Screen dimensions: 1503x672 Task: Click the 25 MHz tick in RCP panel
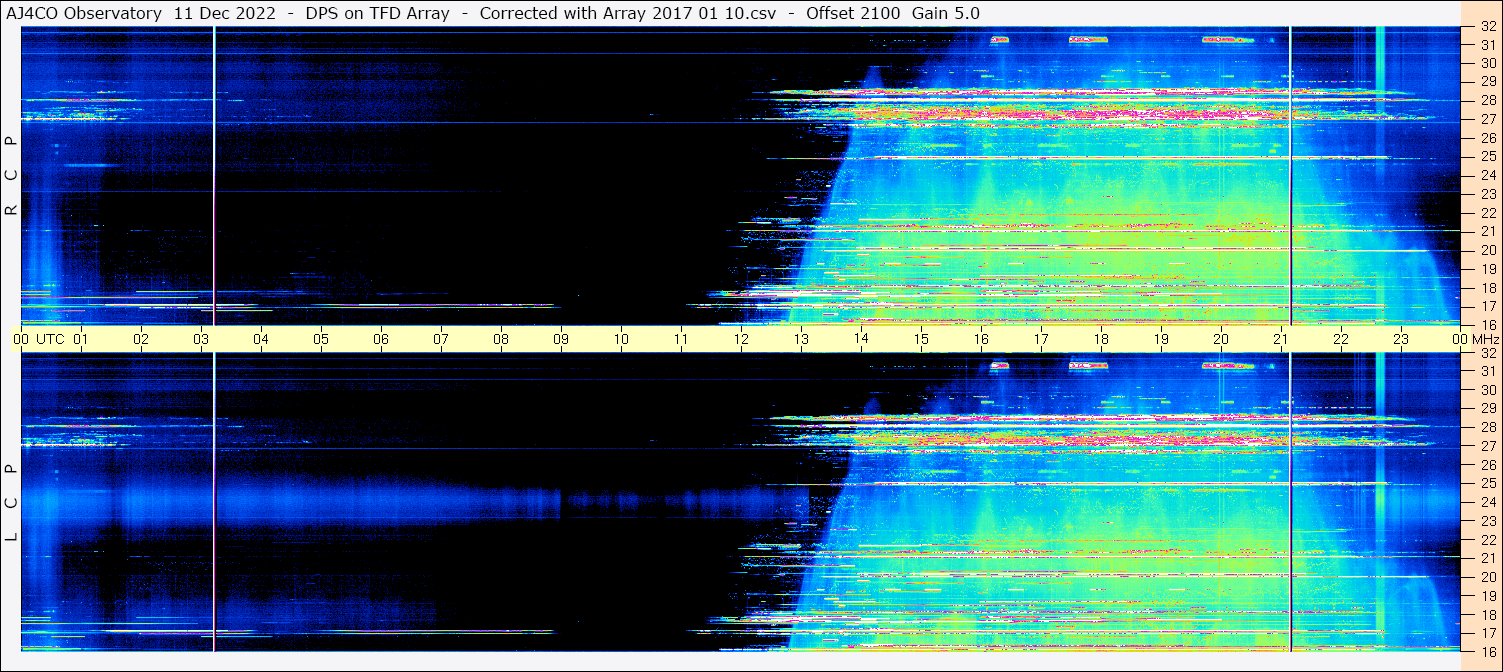(1487, 156)
